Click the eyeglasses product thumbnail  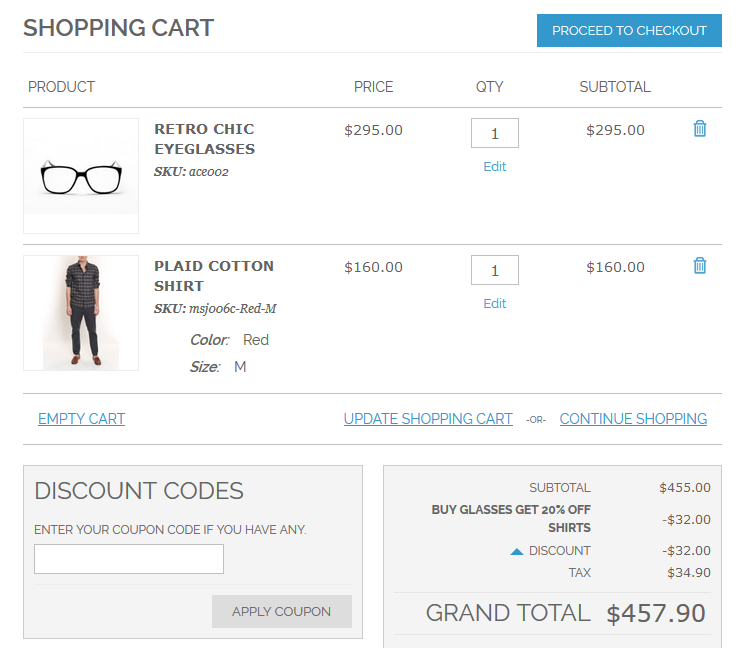click(81, 176)
